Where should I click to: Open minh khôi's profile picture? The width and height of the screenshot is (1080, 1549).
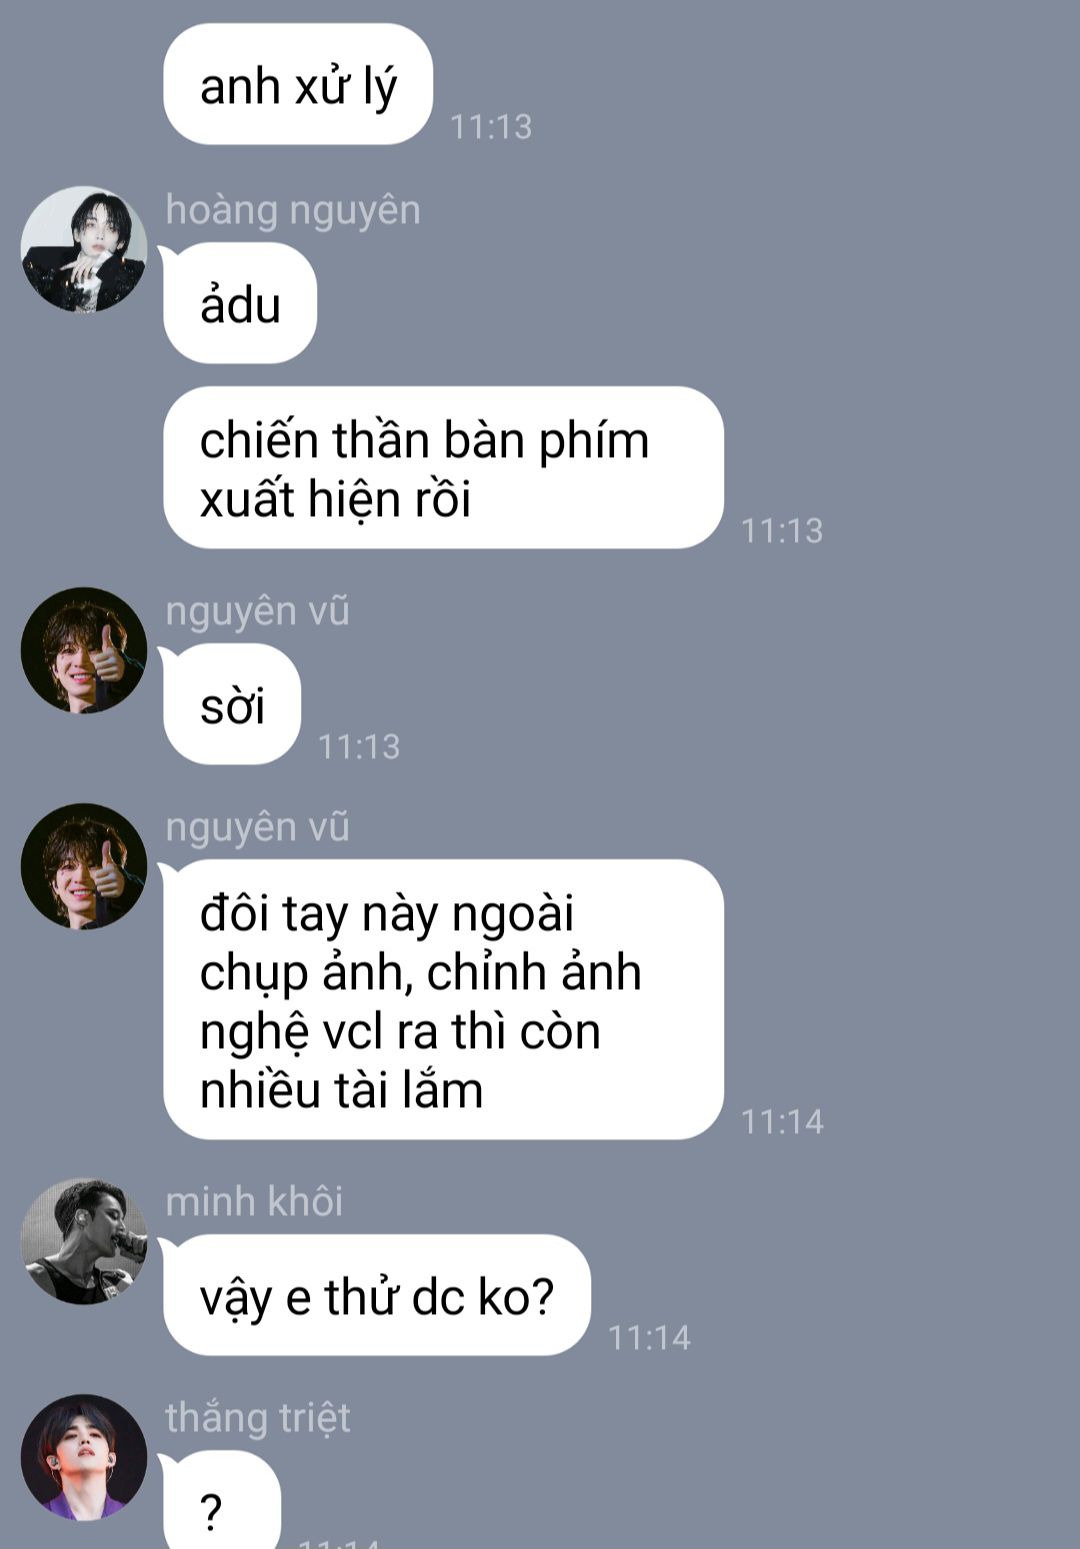(x=84, y=1241)
